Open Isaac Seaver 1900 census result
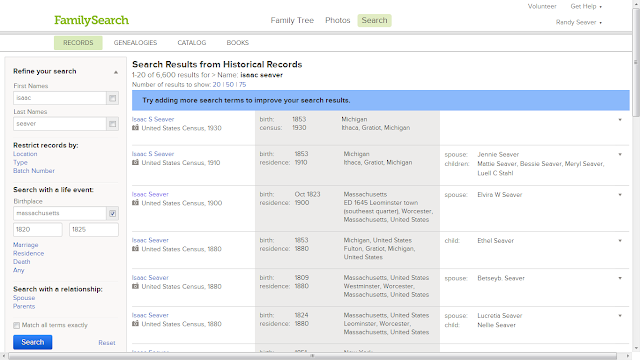 point(150,194)
